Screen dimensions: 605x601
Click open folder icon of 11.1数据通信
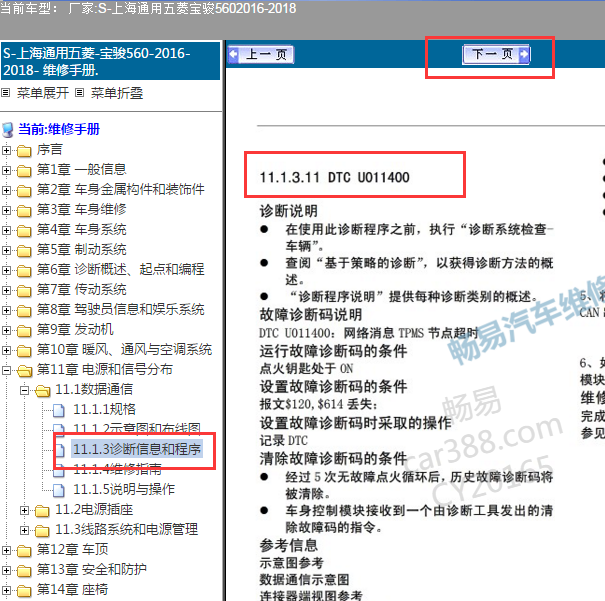coord(43,391)
